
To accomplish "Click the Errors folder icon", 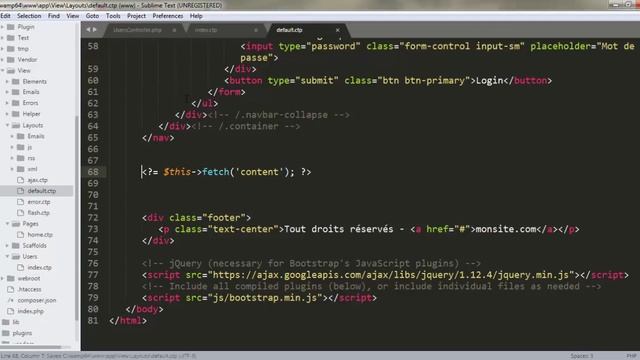I will click(x=16, y=103).
